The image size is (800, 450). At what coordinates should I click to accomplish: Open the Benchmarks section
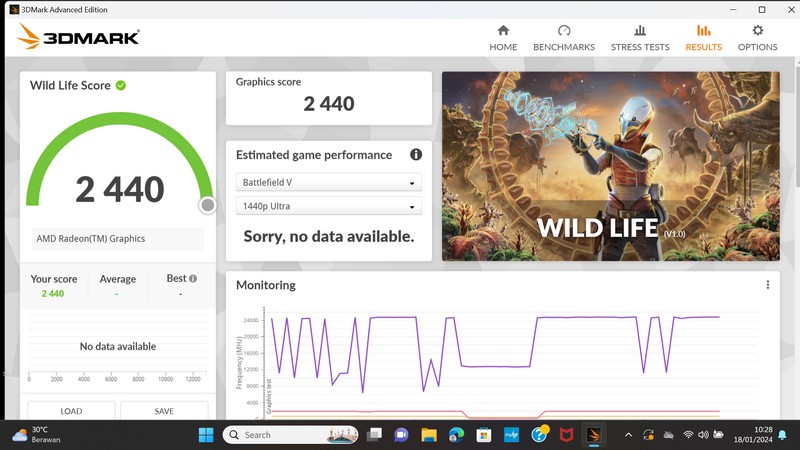[564, 38]
